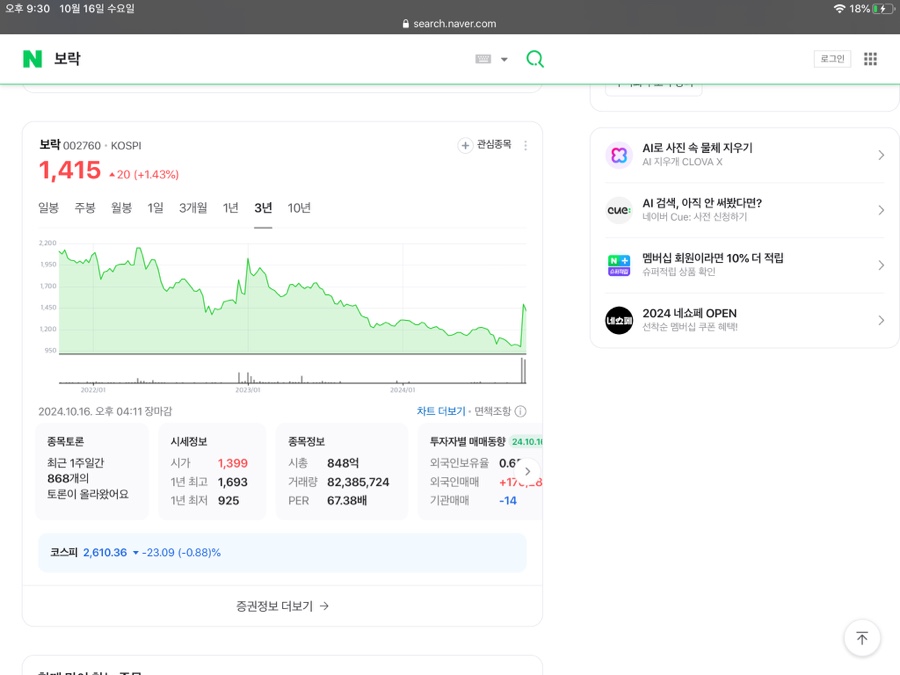
Task: Open '2024 네쇼페 OPEN' link
Action: pyautogui.click(x=689, y=313)
